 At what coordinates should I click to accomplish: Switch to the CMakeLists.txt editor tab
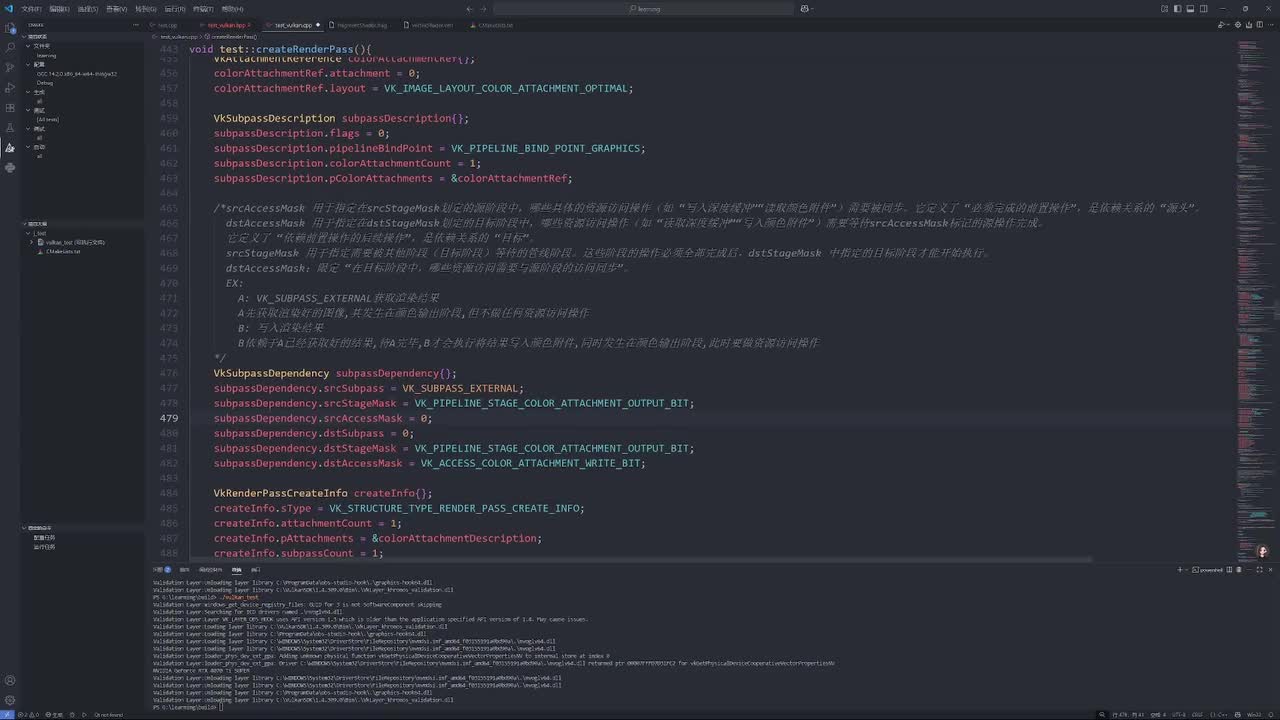tap(496, 24)
